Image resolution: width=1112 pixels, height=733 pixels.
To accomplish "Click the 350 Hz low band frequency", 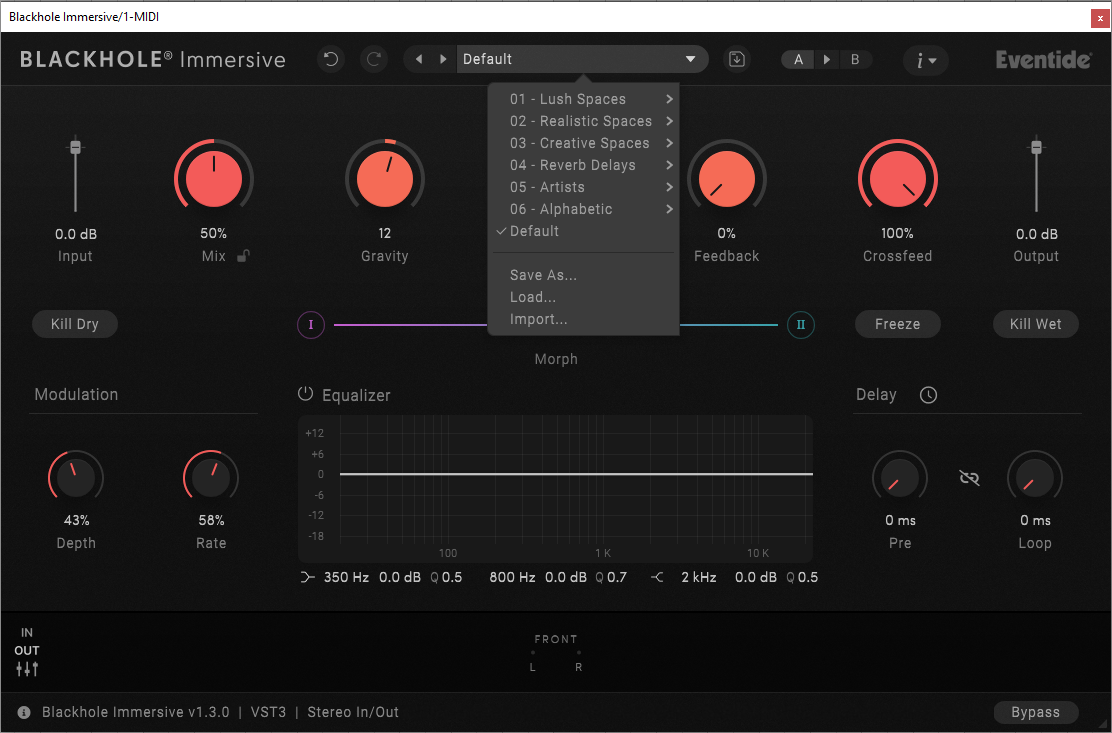I will (346, 578).
